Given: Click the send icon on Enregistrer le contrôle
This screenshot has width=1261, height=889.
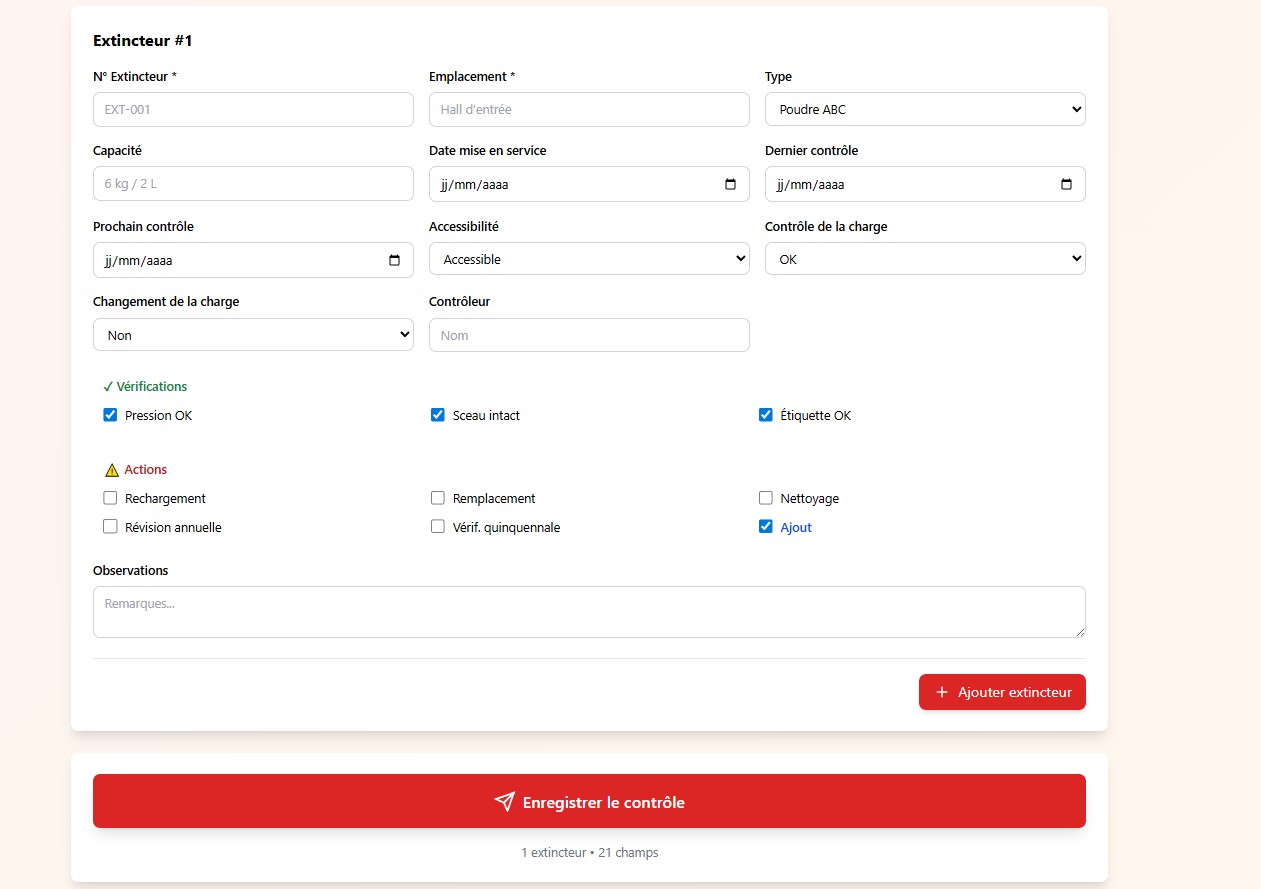Looking at the screenshot, I should click(504, 801).
